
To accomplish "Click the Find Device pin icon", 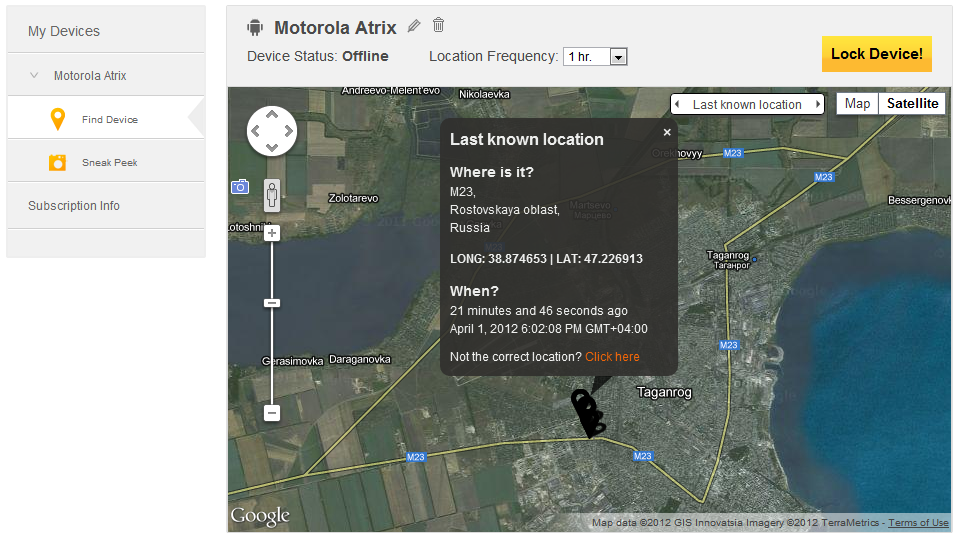I will (57, 119).
